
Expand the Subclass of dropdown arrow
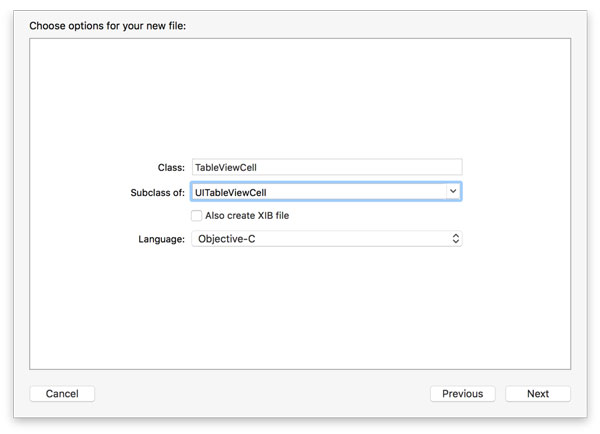(x=453, y=191)
